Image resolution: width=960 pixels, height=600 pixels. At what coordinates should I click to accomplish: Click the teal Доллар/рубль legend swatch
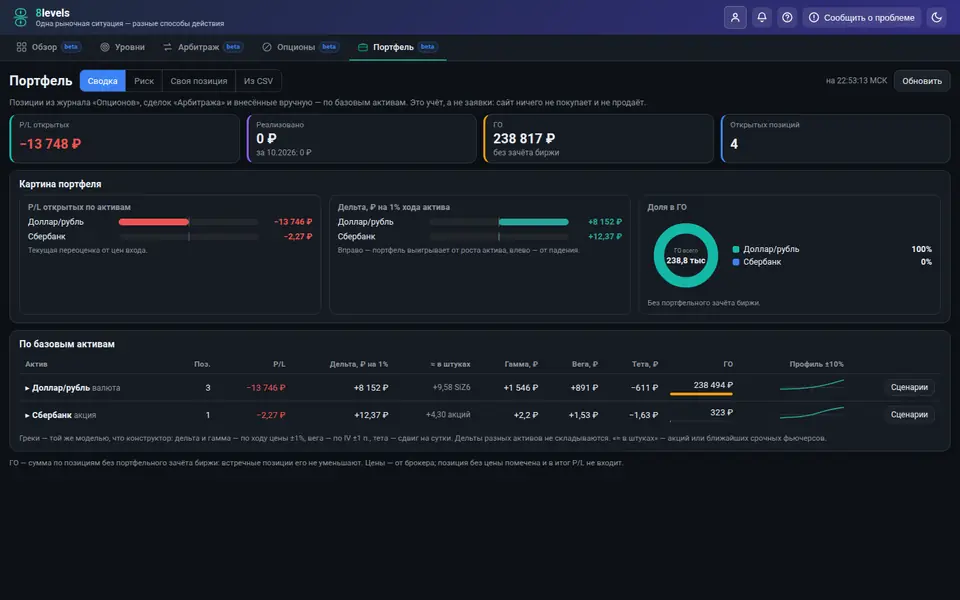[x=736, y=249]
